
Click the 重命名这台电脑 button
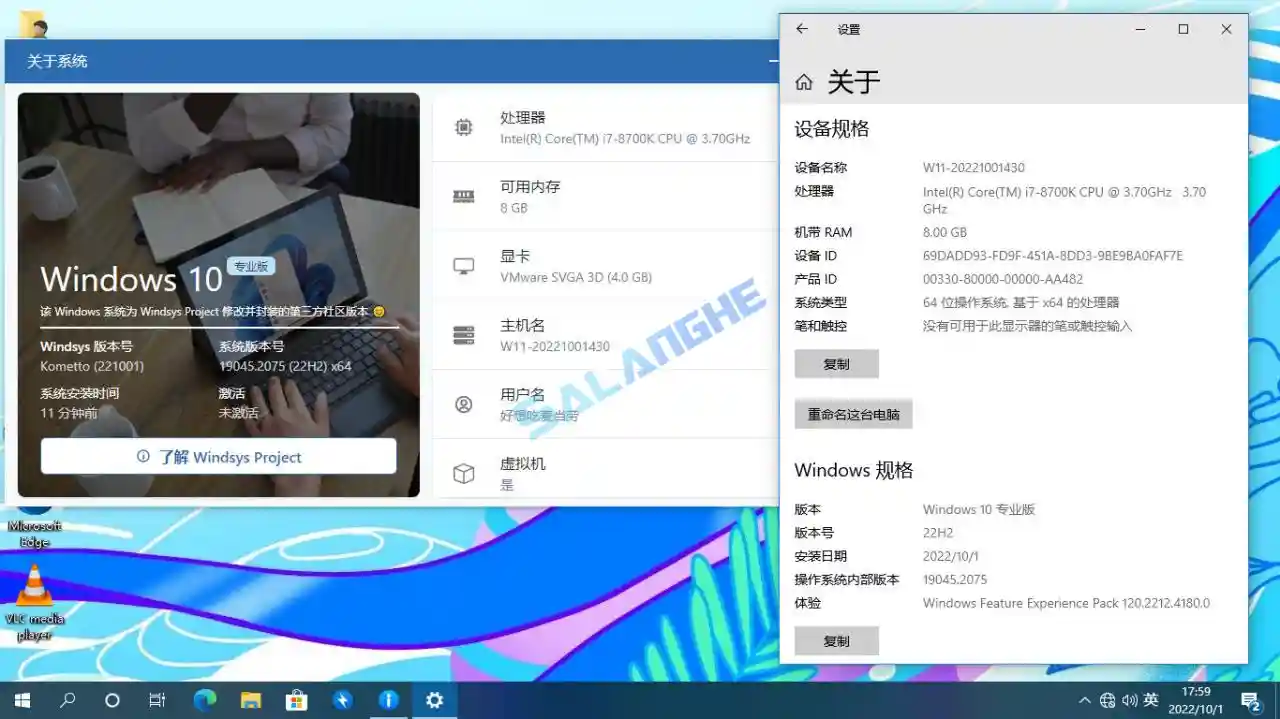853,413
